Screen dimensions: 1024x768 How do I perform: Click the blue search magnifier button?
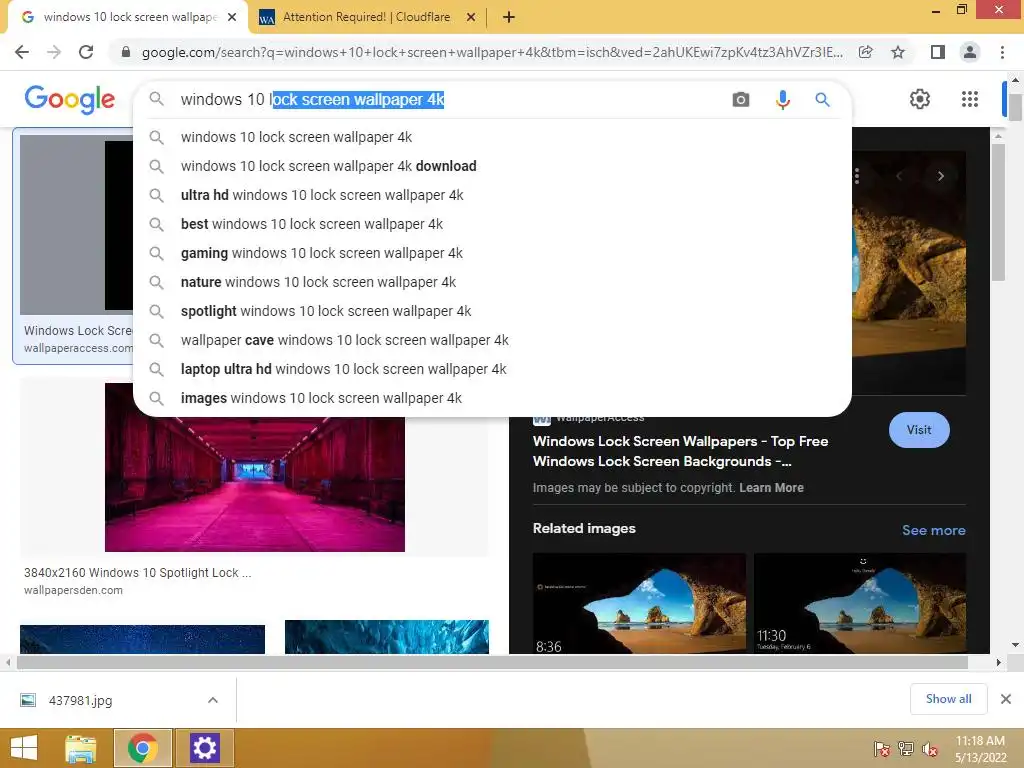click(822, 99)
